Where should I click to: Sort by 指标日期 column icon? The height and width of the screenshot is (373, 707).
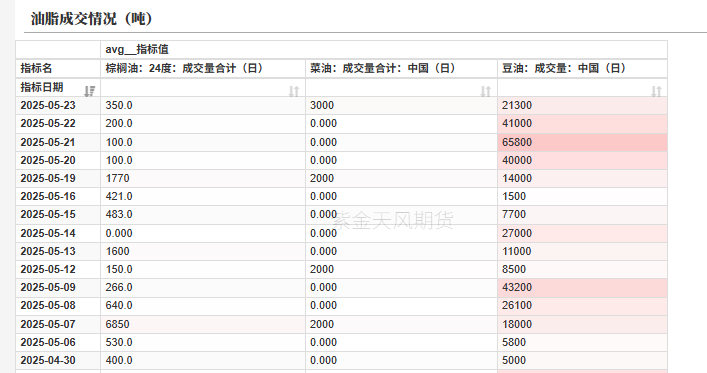coord(89,91)
